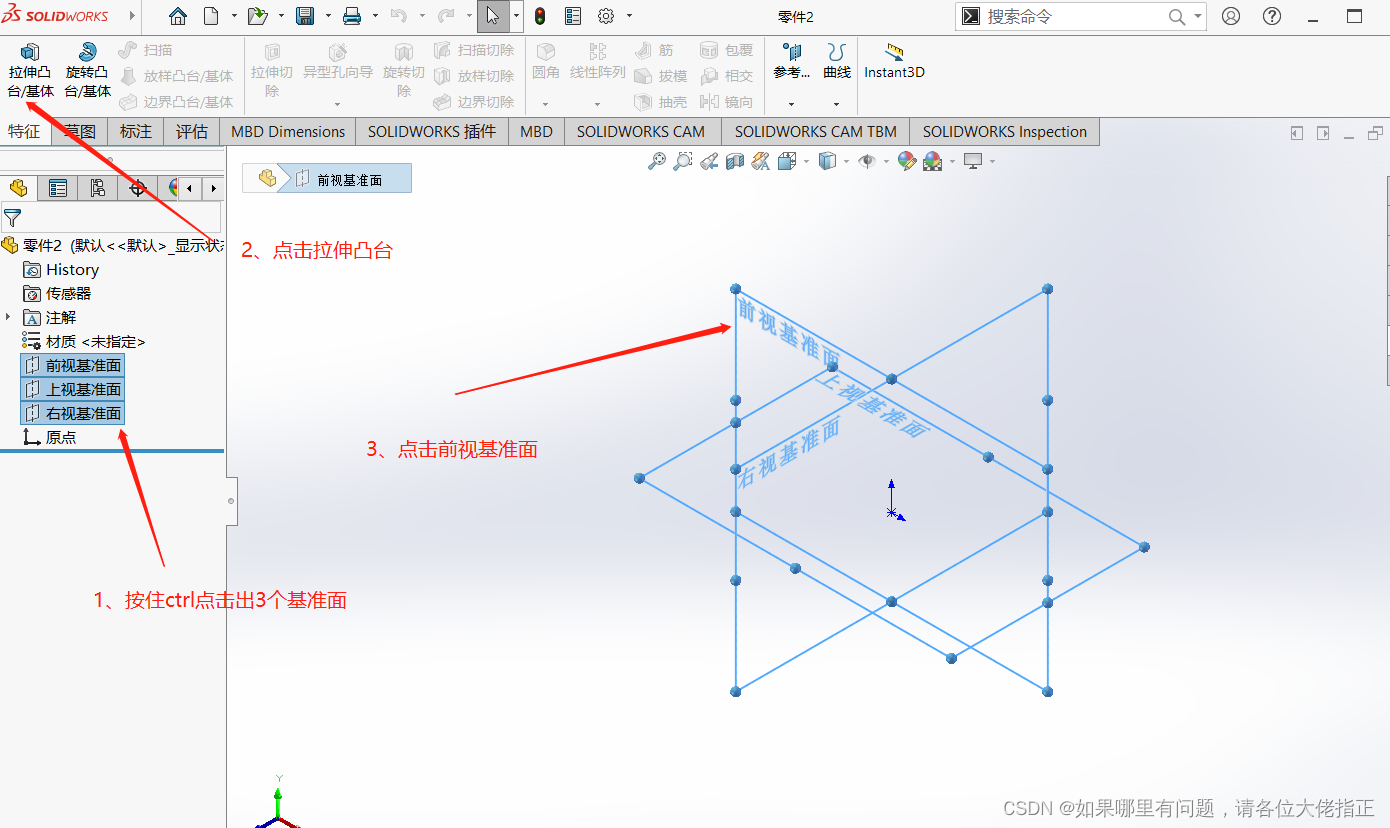
Task: Open the Curves dropdown arrow
Action: [x=837, y=104]
